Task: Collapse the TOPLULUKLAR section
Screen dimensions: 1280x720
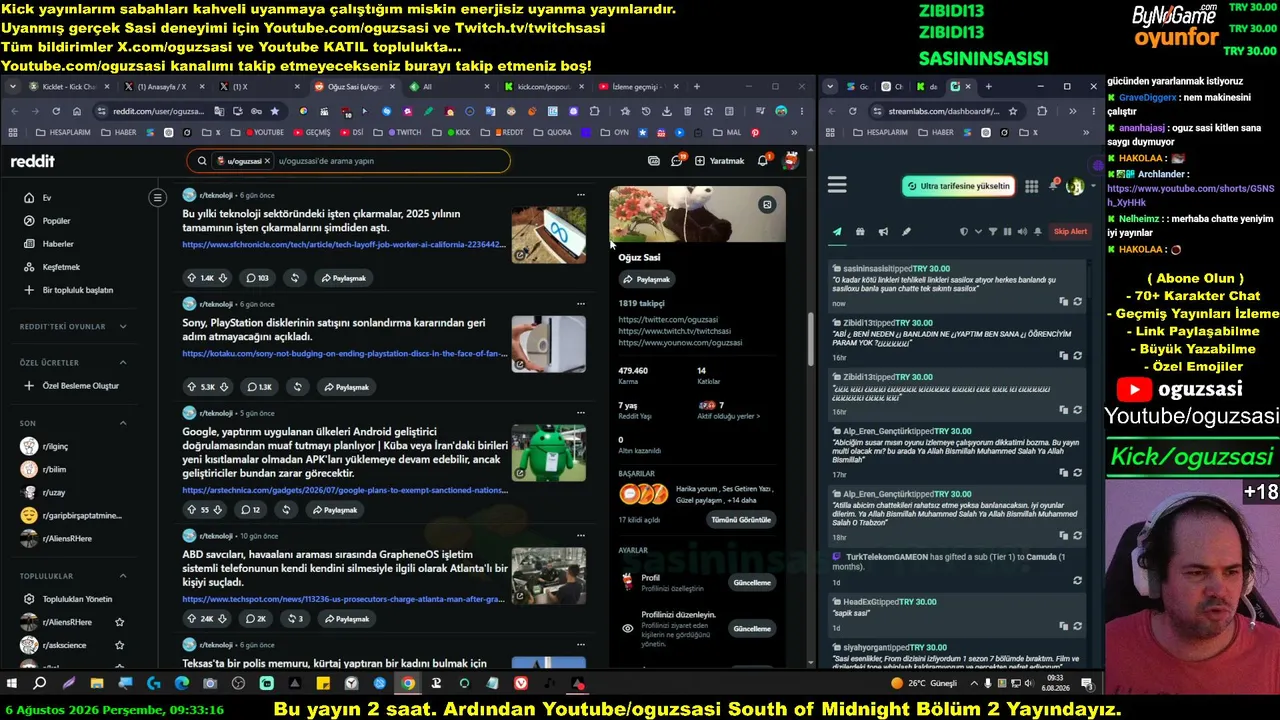Action: [74, 576]
